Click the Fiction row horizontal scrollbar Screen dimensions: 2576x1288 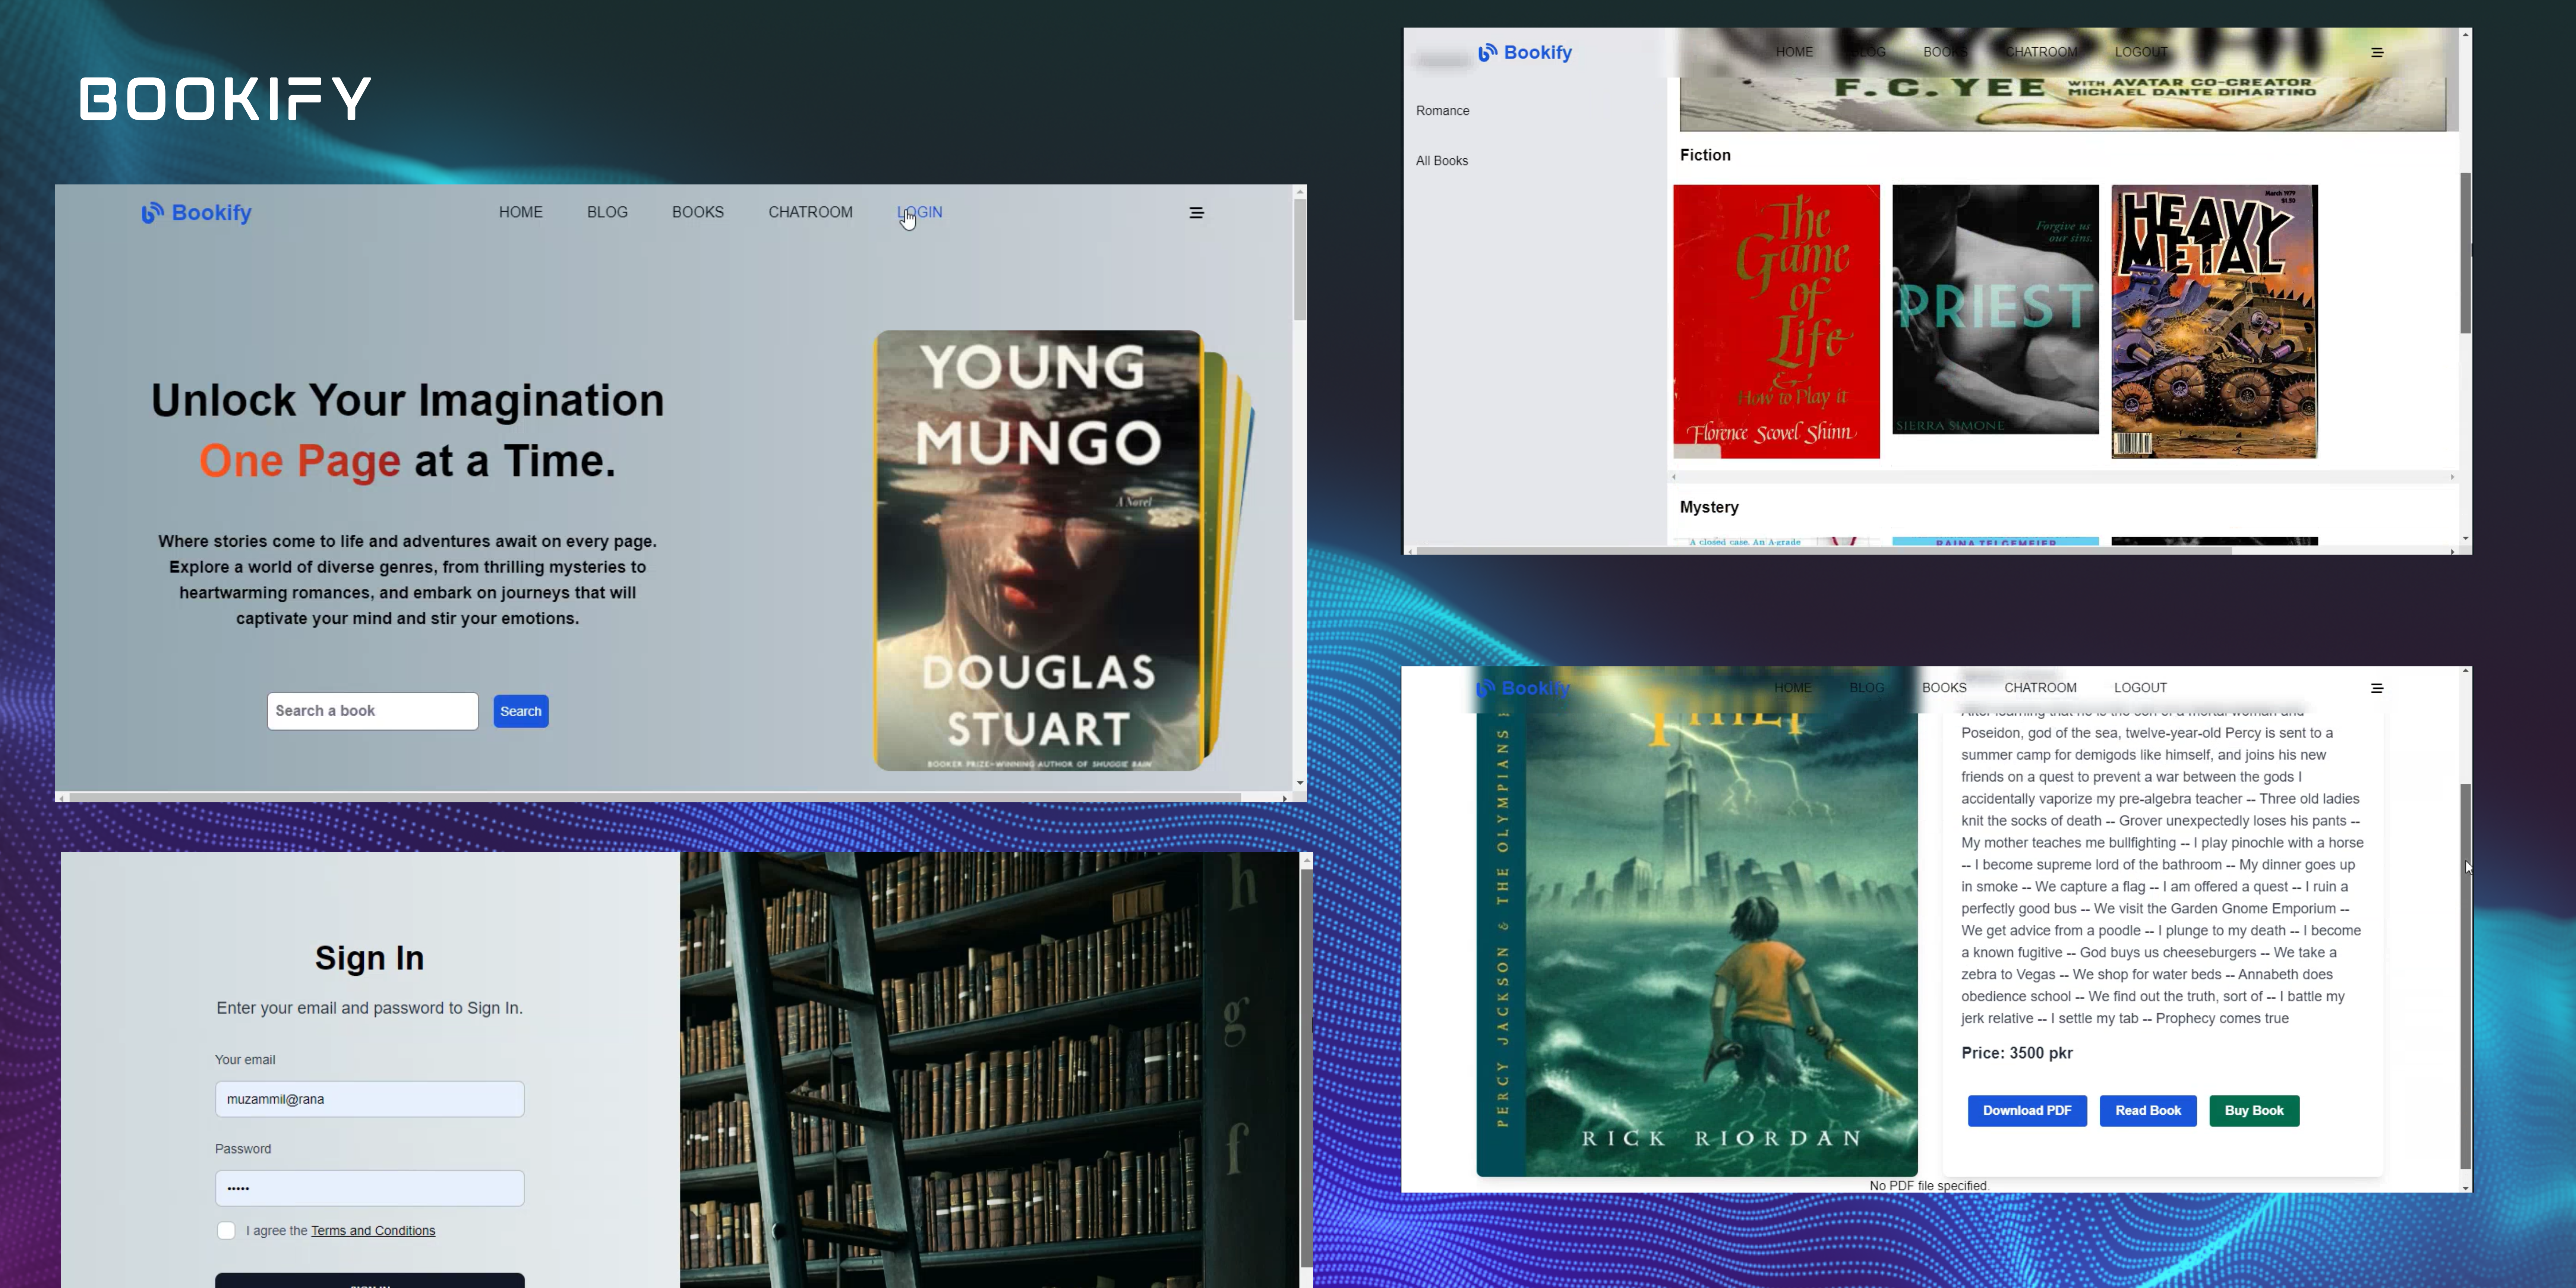[2063, 477]
